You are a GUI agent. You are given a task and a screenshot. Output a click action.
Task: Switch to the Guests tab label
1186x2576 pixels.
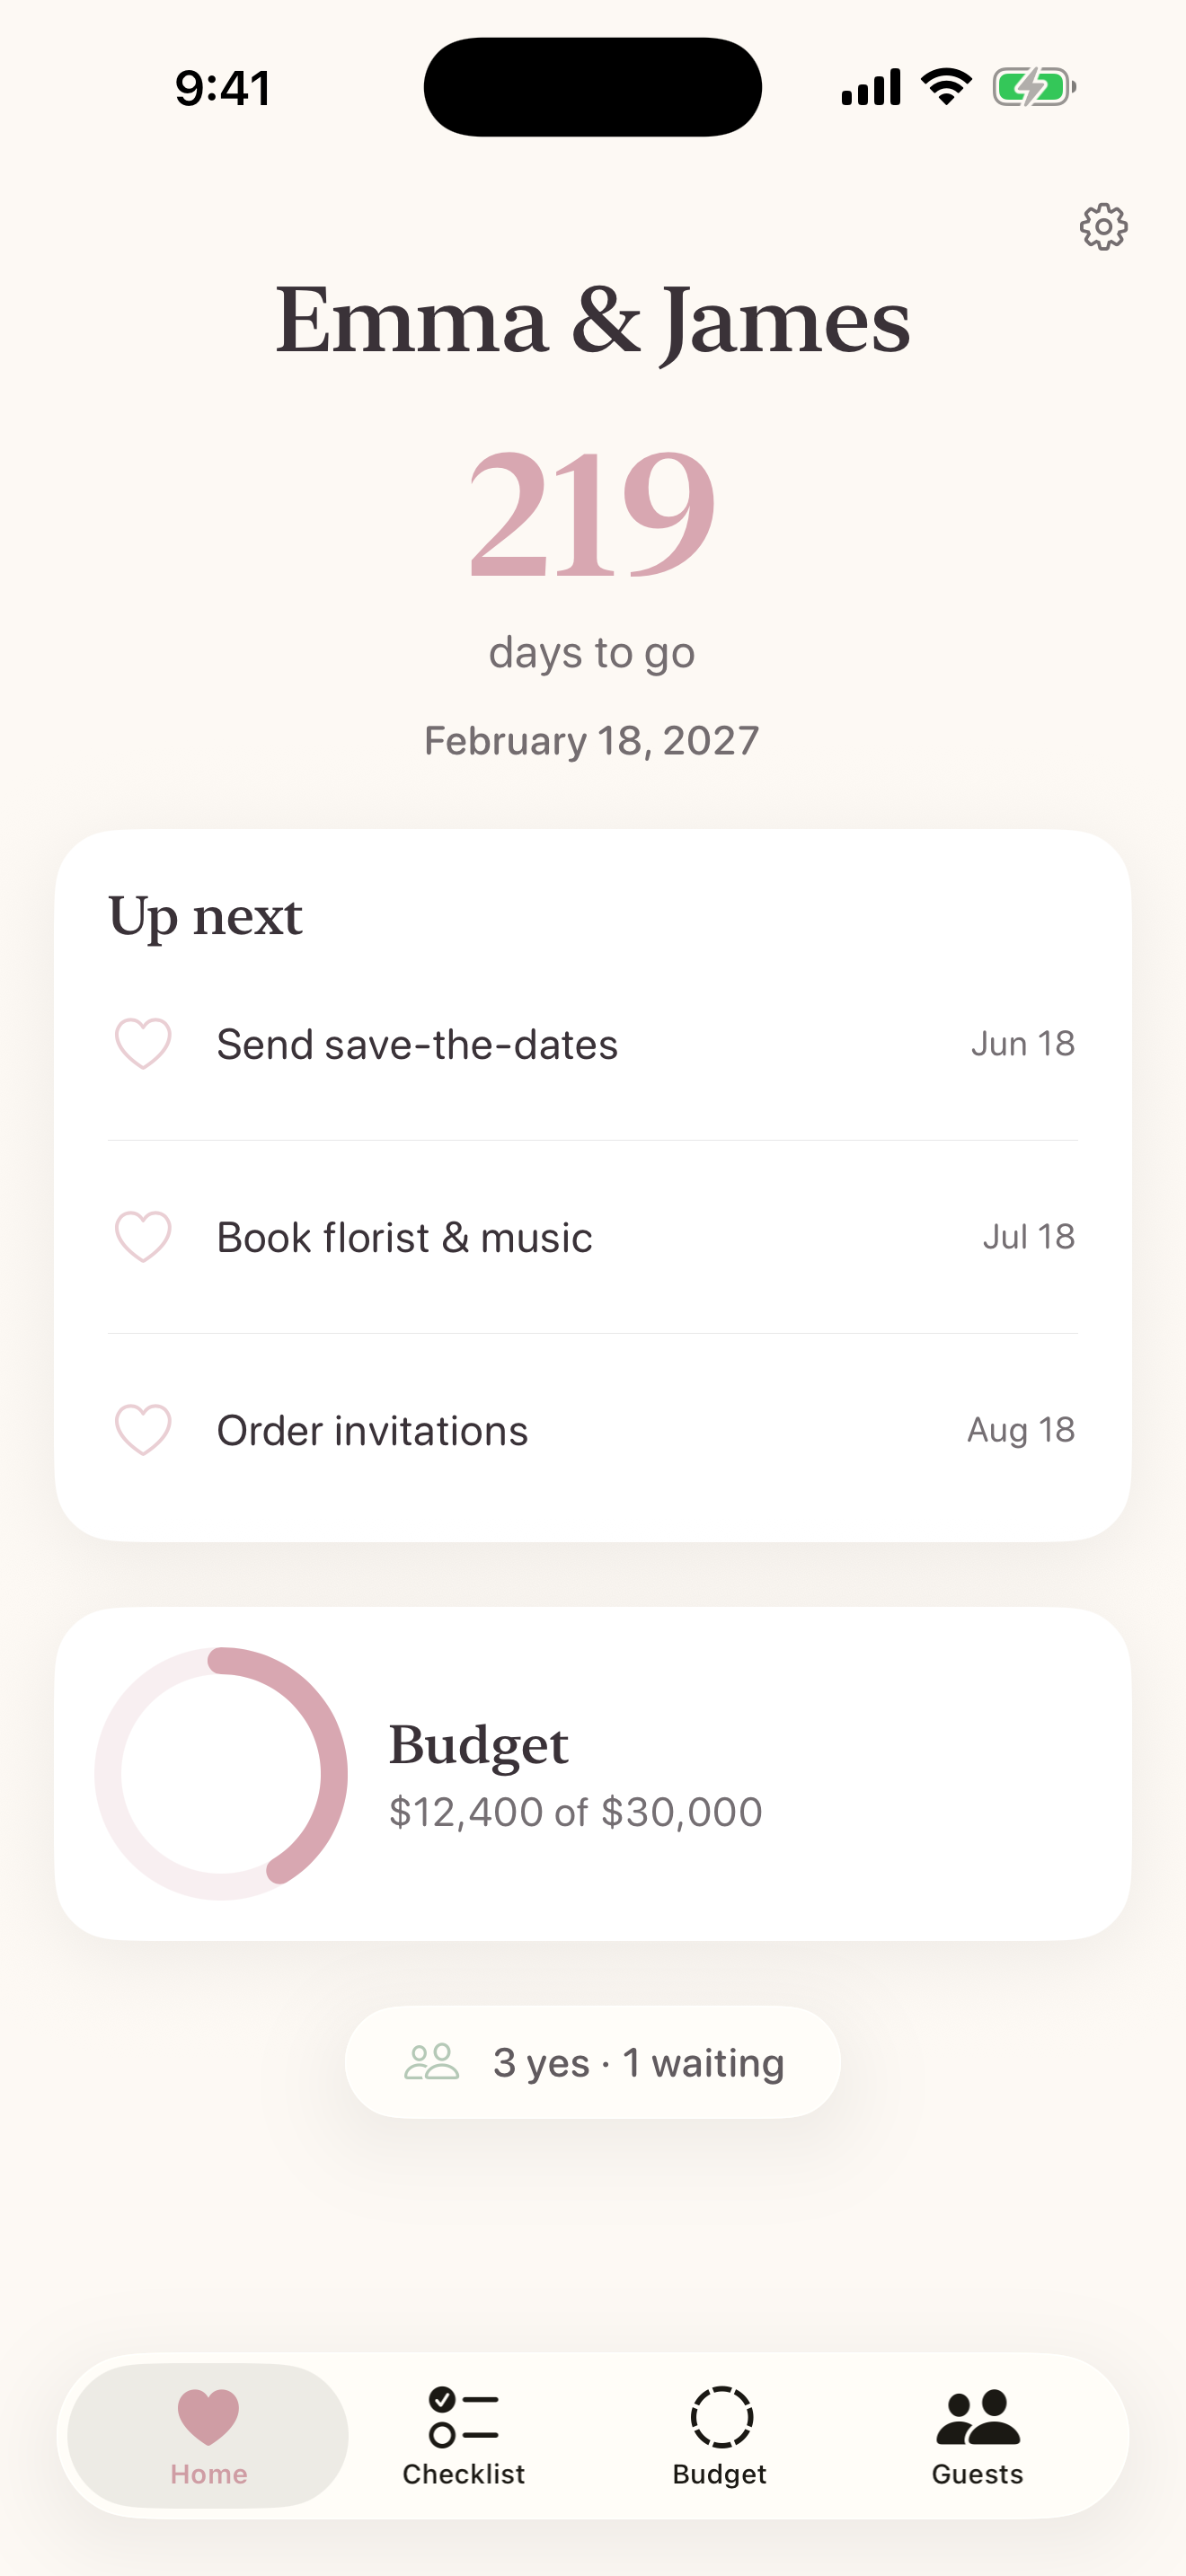click(977, 2474)
